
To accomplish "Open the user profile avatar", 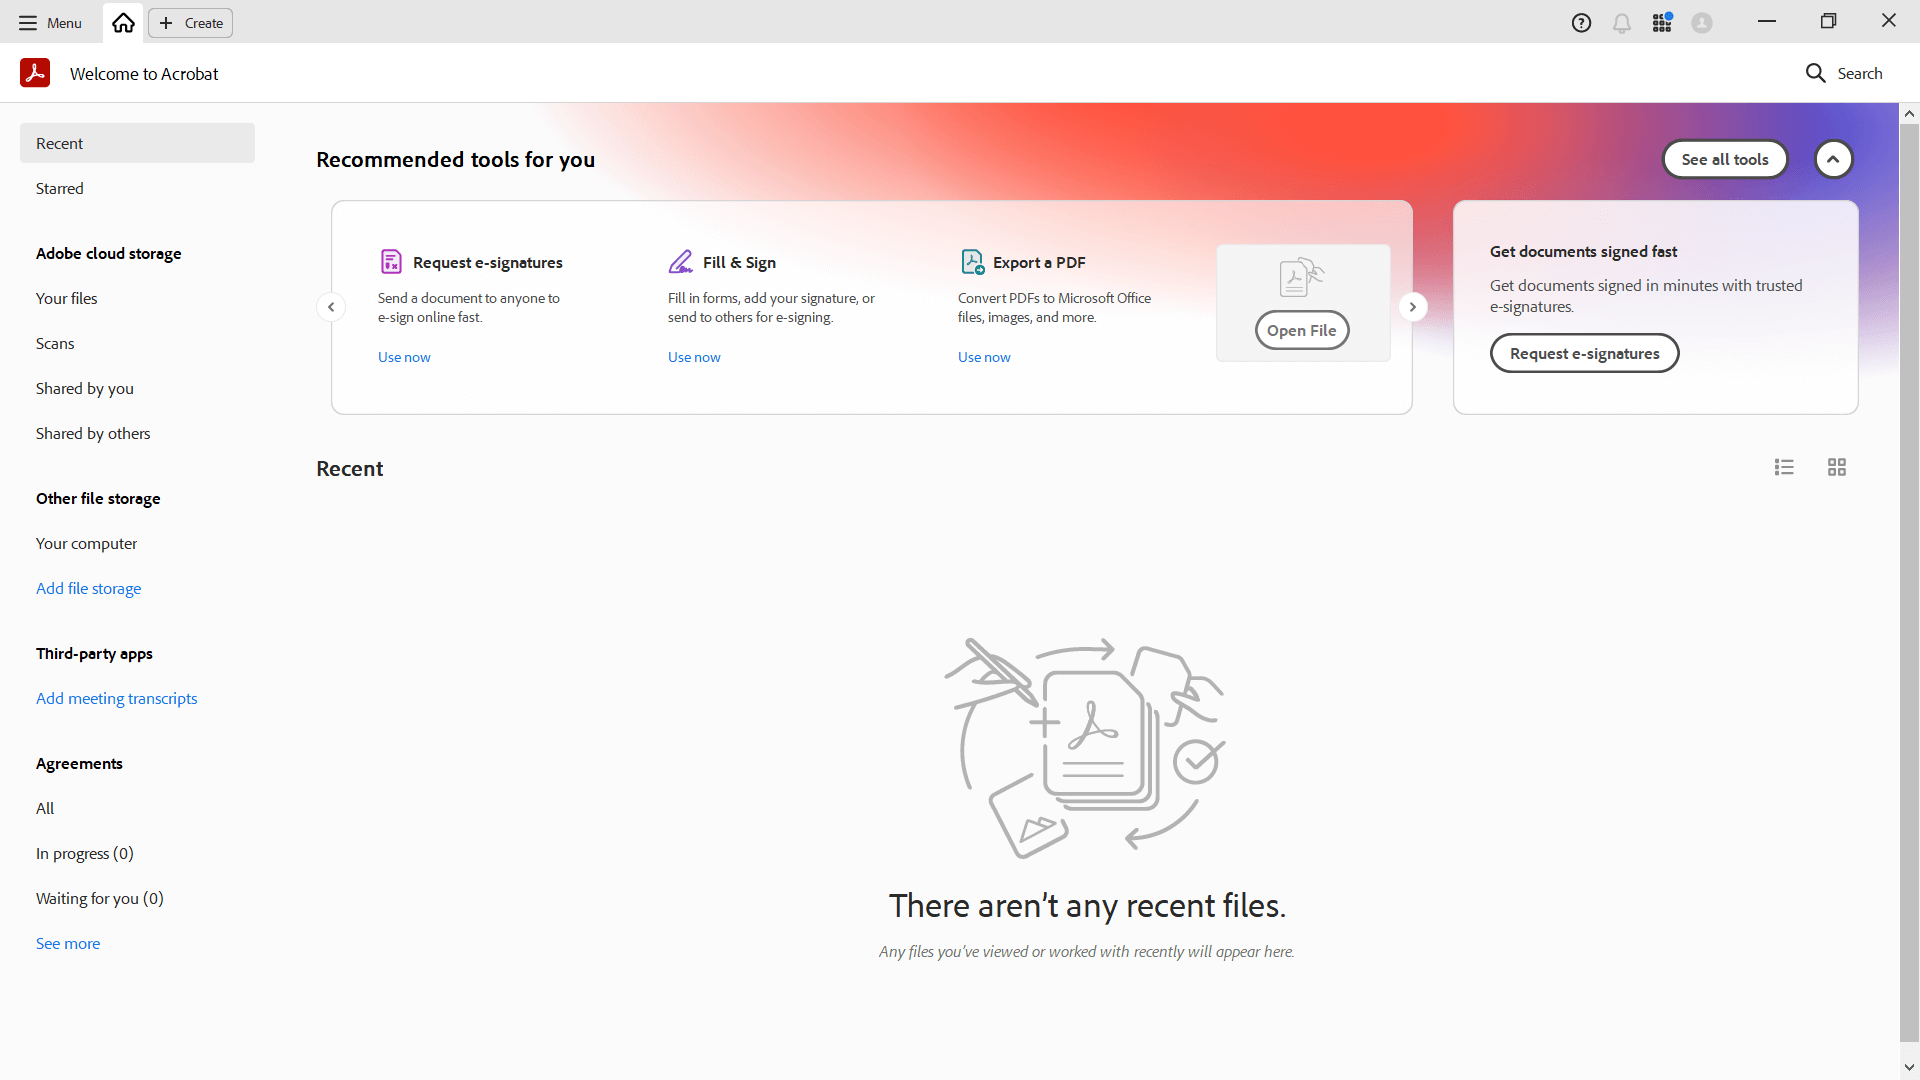I will 1702,23.
